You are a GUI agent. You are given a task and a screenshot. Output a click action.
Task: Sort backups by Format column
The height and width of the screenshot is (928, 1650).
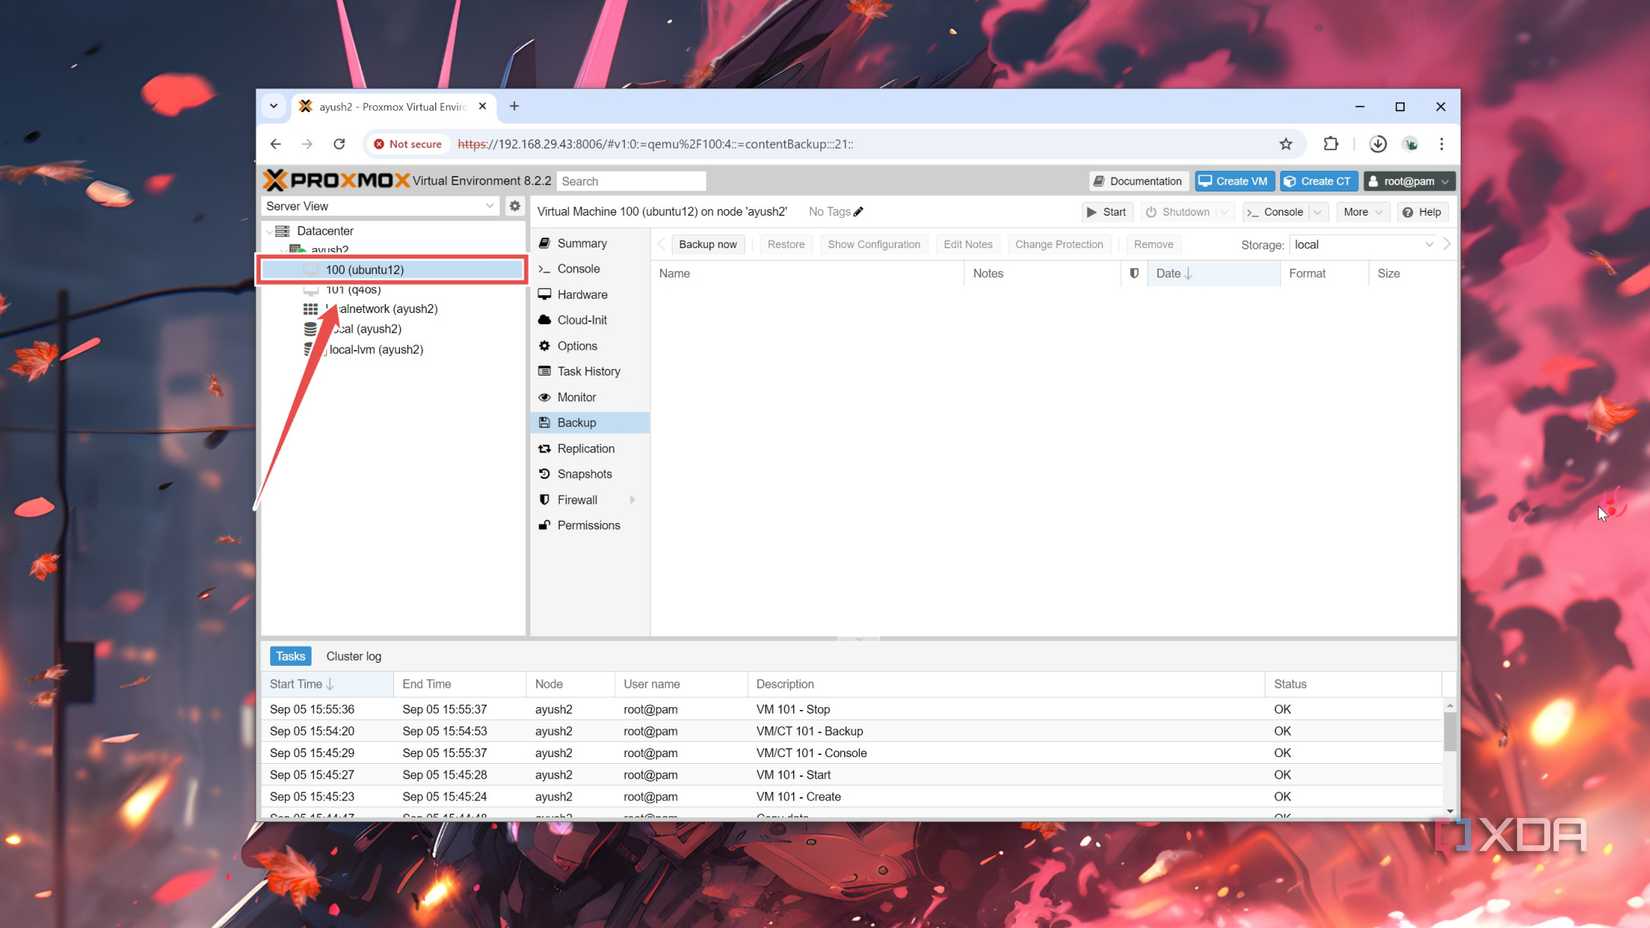(x=1325, y=273)
